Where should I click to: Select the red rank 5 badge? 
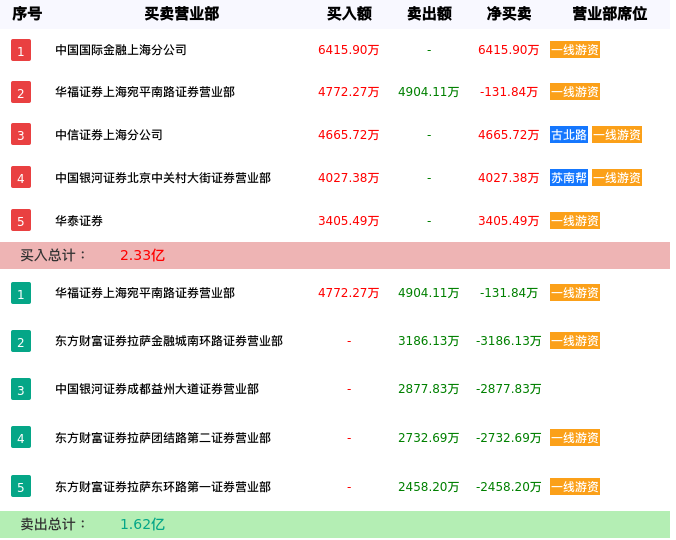click(x=21, y=221)
